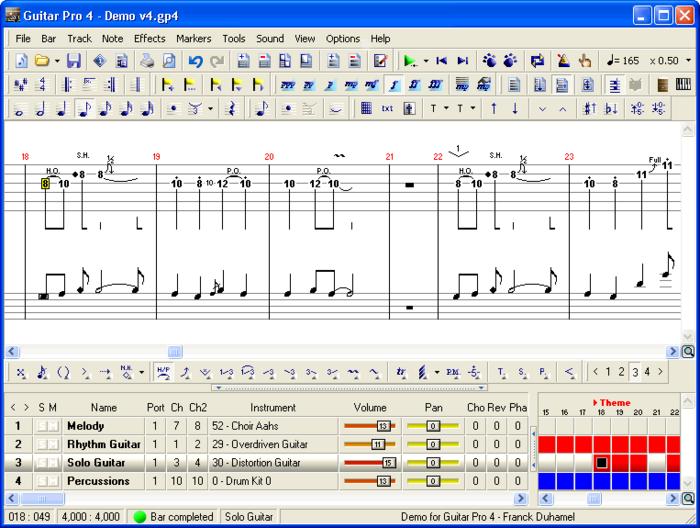Insert text with the txt icon
The width and height of the screenshot is (700, 528).
[388, 108]
